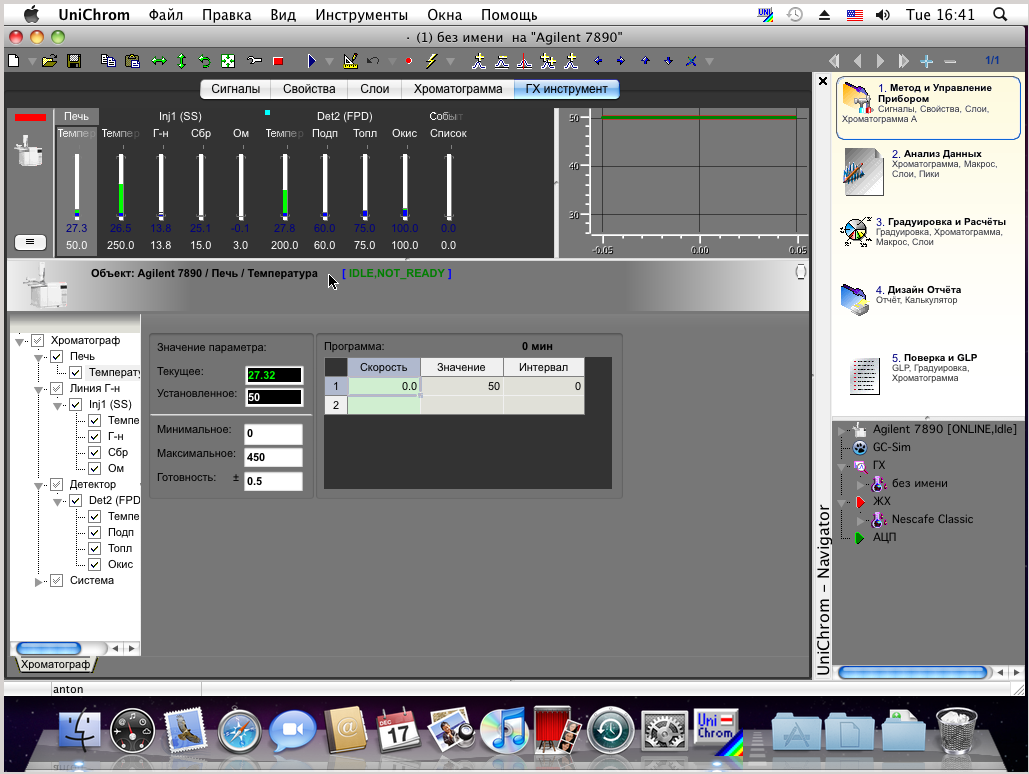The image size is (1029, 774).
Task: Collapse the Печь tree node
Action: tap(39, 358)
